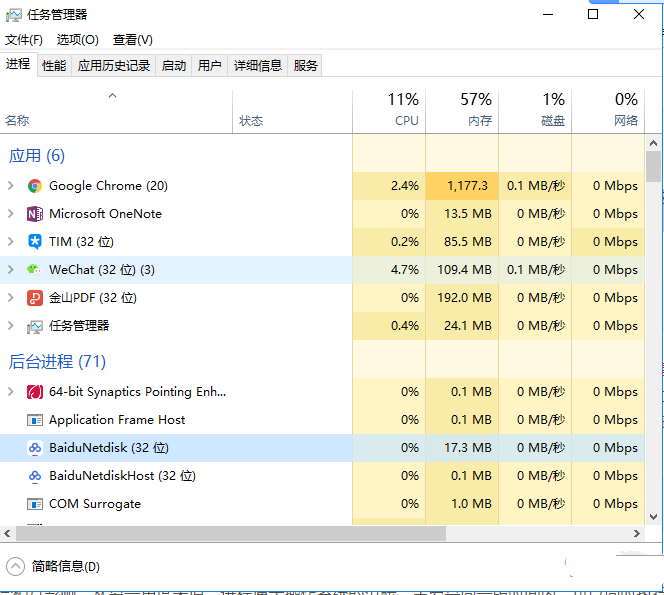Open the 选项(O) menu
The width and height of the screenshot is (664, 595).
(77, 40)
